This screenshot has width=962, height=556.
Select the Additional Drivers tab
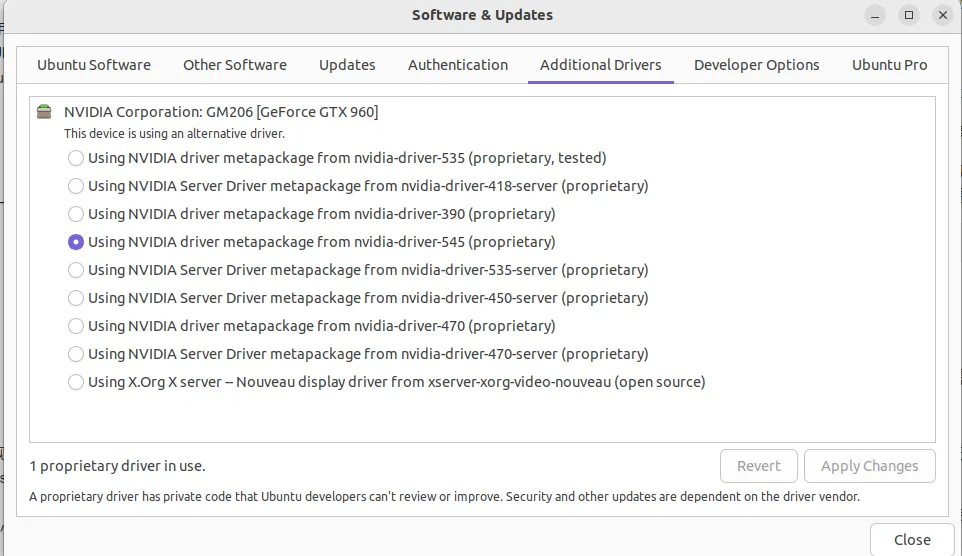(x=601, y=65)
